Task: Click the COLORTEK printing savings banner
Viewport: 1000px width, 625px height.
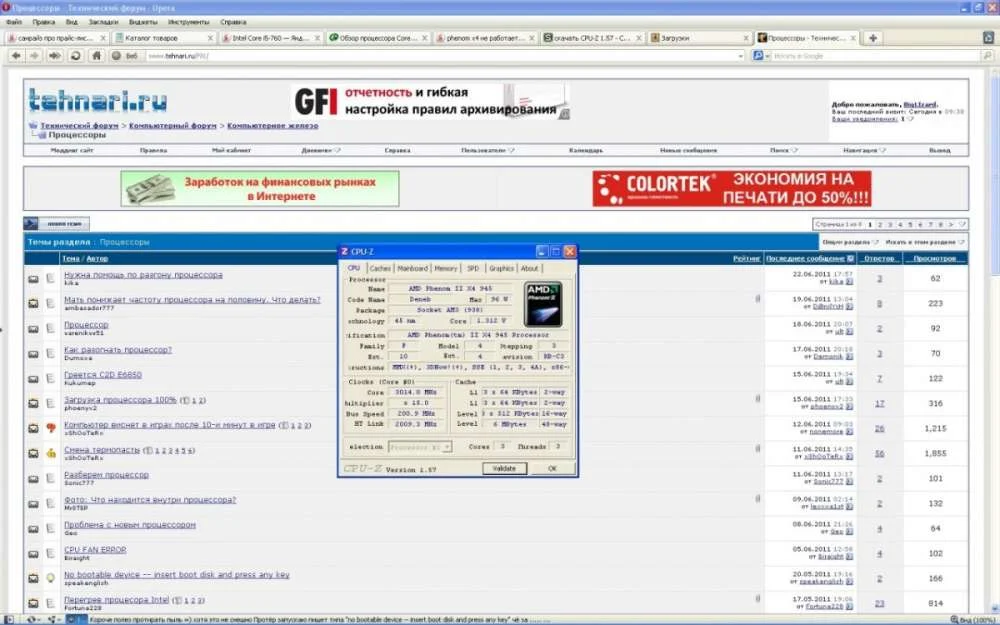Action: [732, 188]
